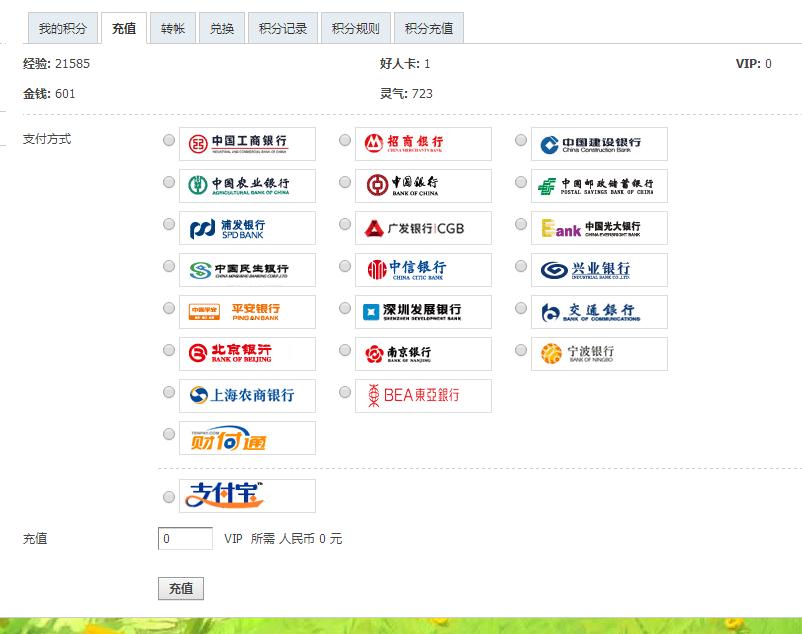Choose 宁波银行 radio option
This screenshot has height=634, width=802.
(521, 350)
